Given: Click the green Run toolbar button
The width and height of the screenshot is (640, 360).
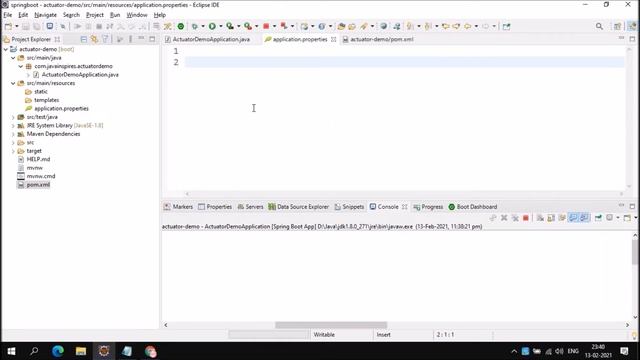Looking at the screenshot, I should [x=212, y=27].
